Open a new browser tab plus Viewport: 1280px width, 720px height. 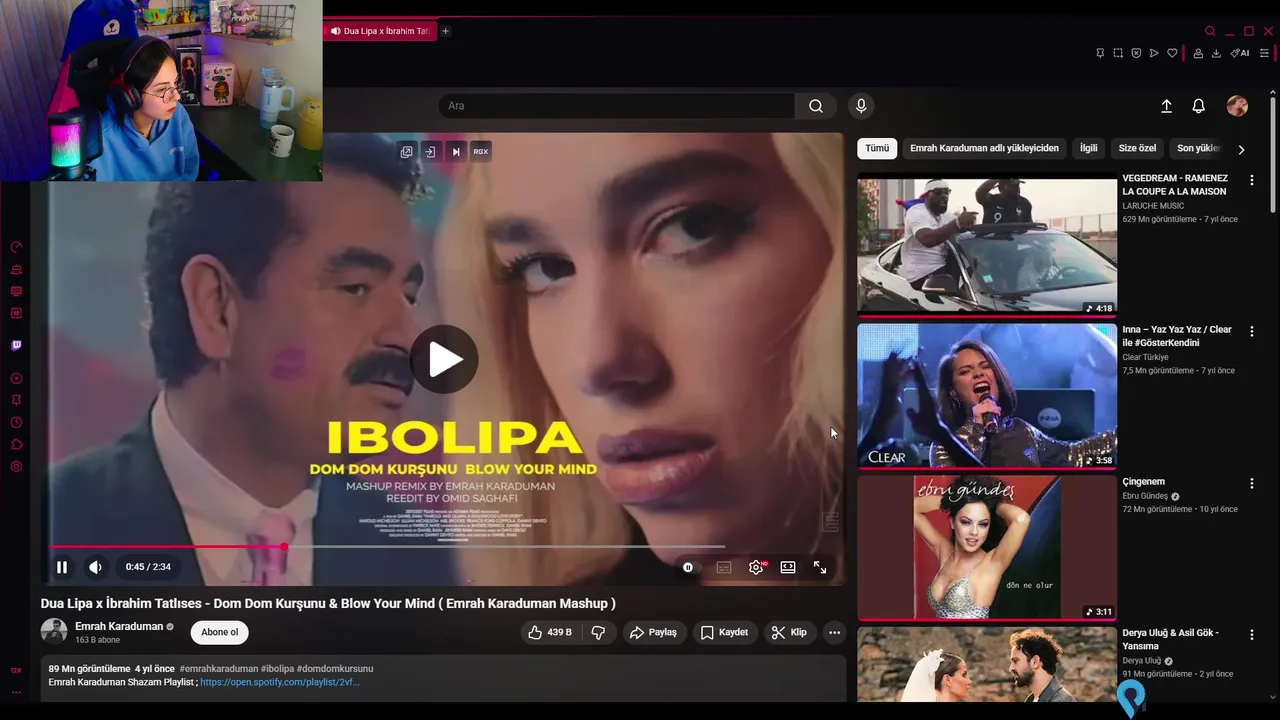(x=445, y=31)
